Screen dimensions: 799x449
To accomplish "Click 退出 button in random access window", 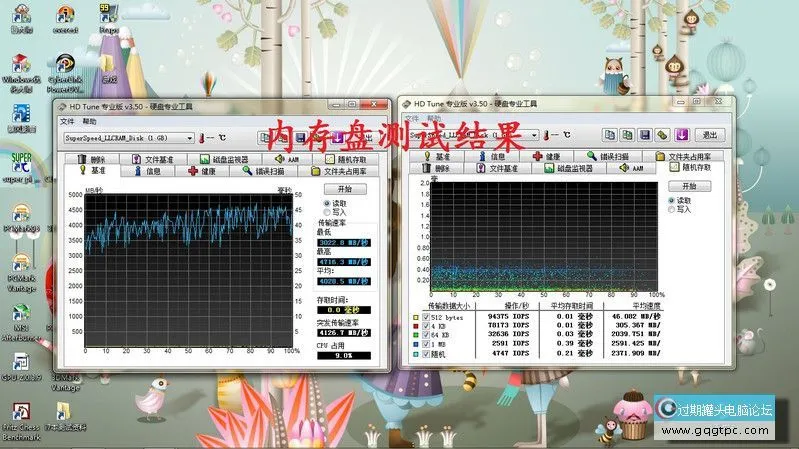I will pyautogui.click(x=710, y=135).
